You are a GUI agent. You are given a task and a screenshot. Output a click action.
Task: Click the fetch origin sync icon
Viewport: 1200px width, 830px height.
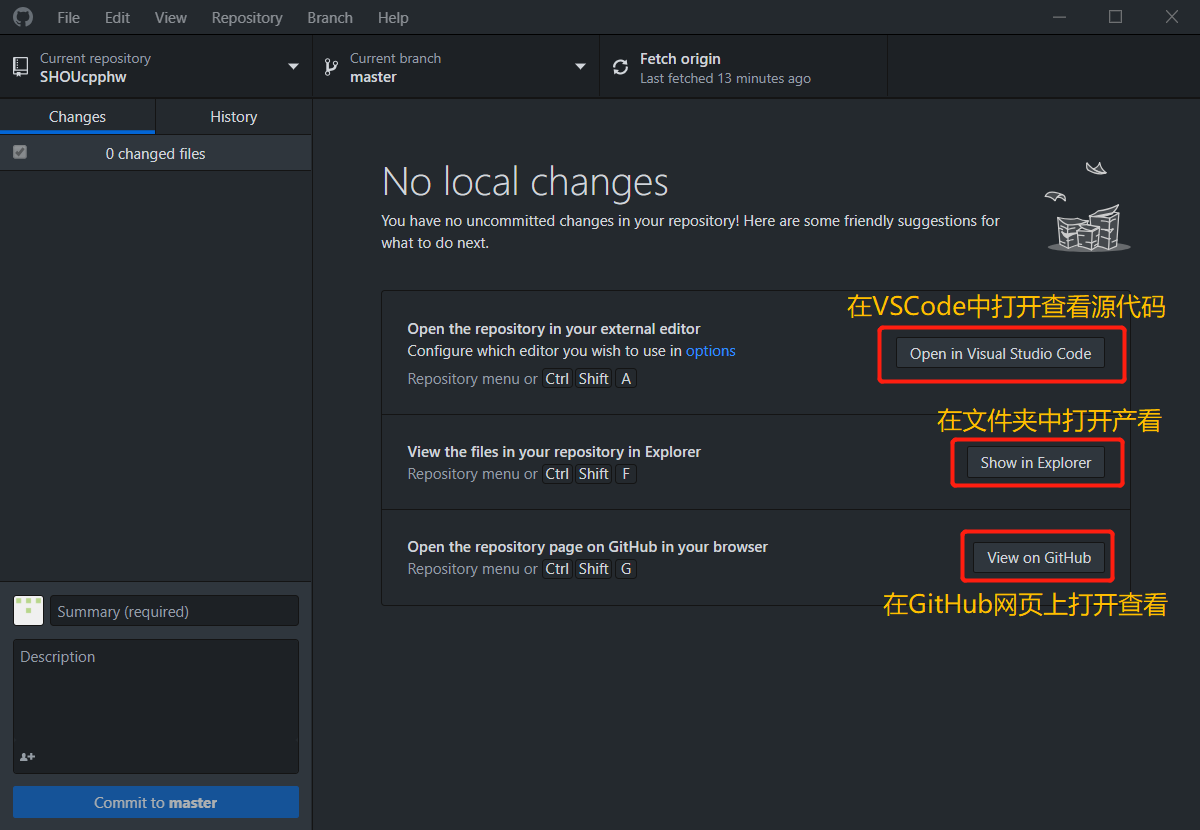620,67
